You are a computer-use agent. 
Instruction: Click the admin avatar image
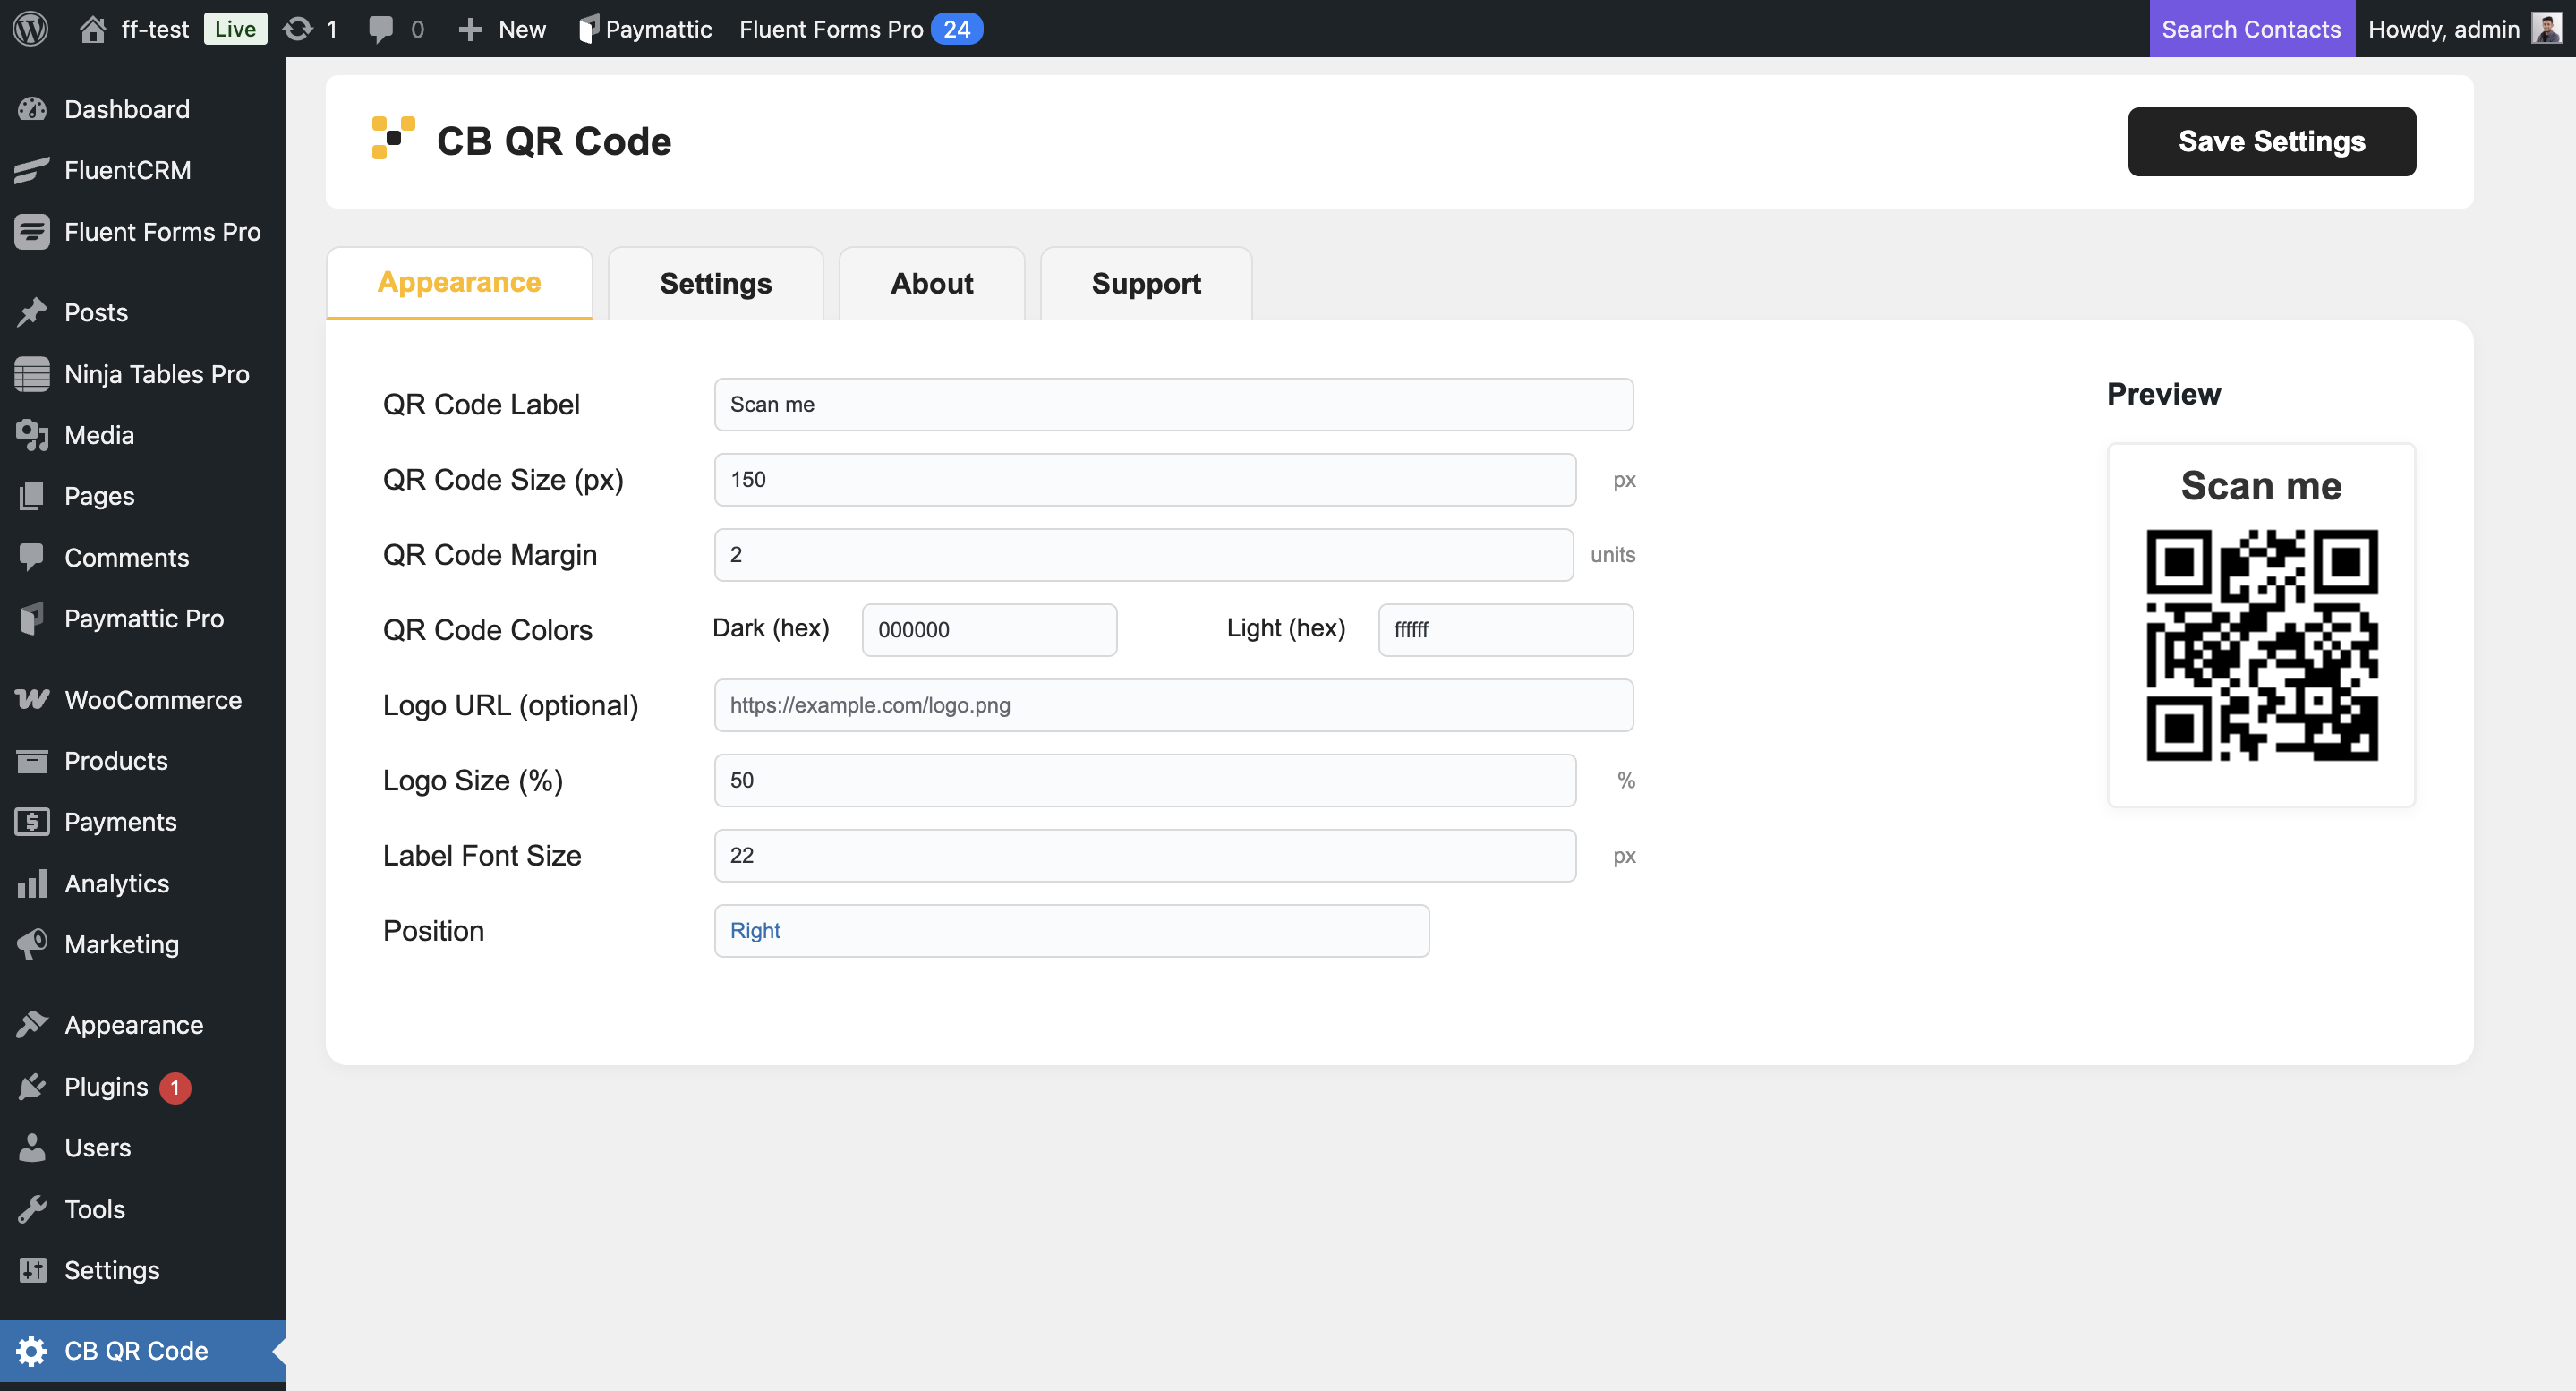2546,28
